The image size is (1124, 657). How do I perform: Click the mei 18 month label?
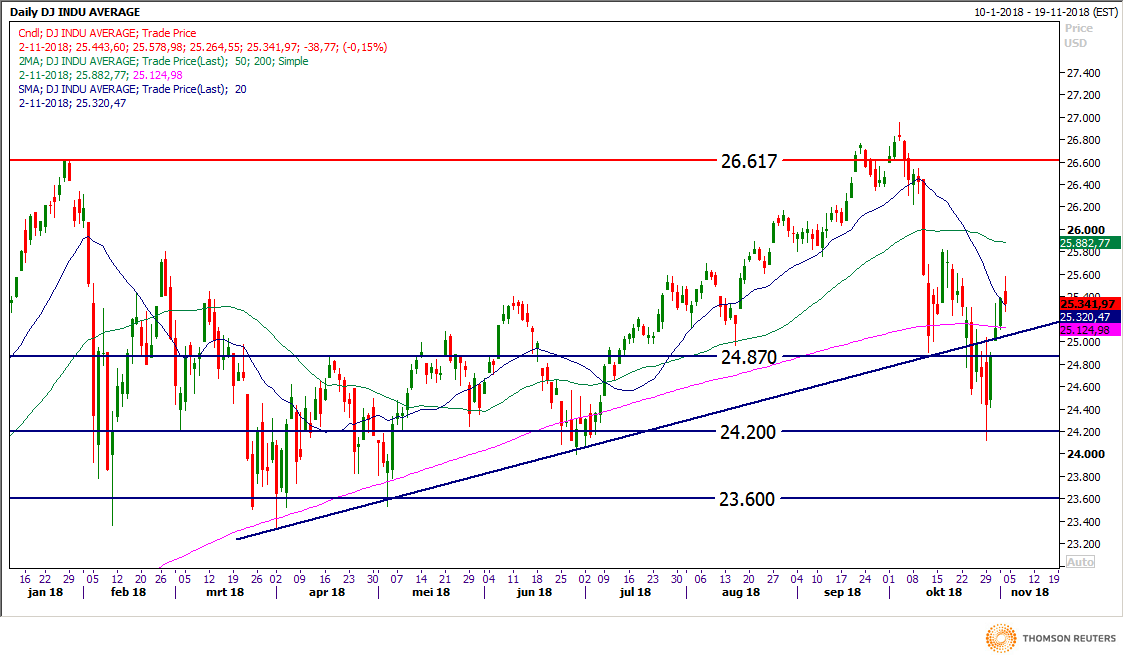(x=431, y=593)
